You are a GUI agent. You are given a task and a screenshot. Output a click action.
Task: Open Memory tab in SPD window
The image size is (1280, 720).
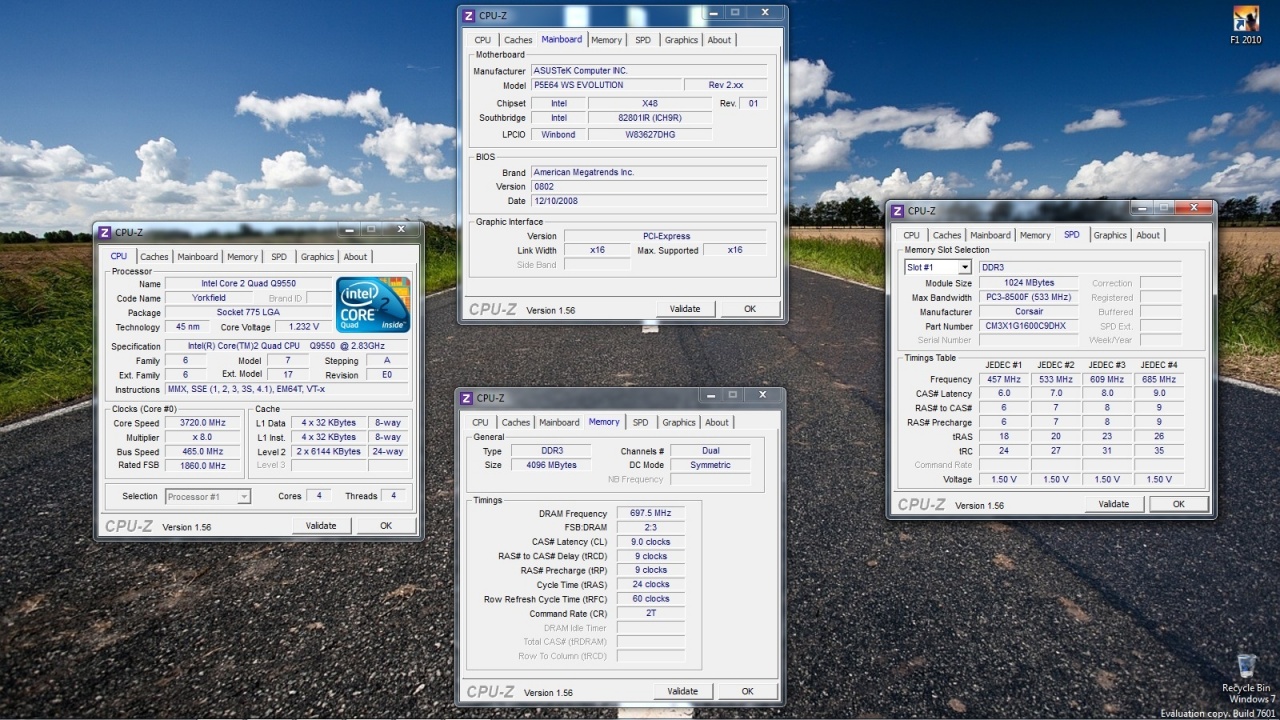click(x=1035, y=235)
